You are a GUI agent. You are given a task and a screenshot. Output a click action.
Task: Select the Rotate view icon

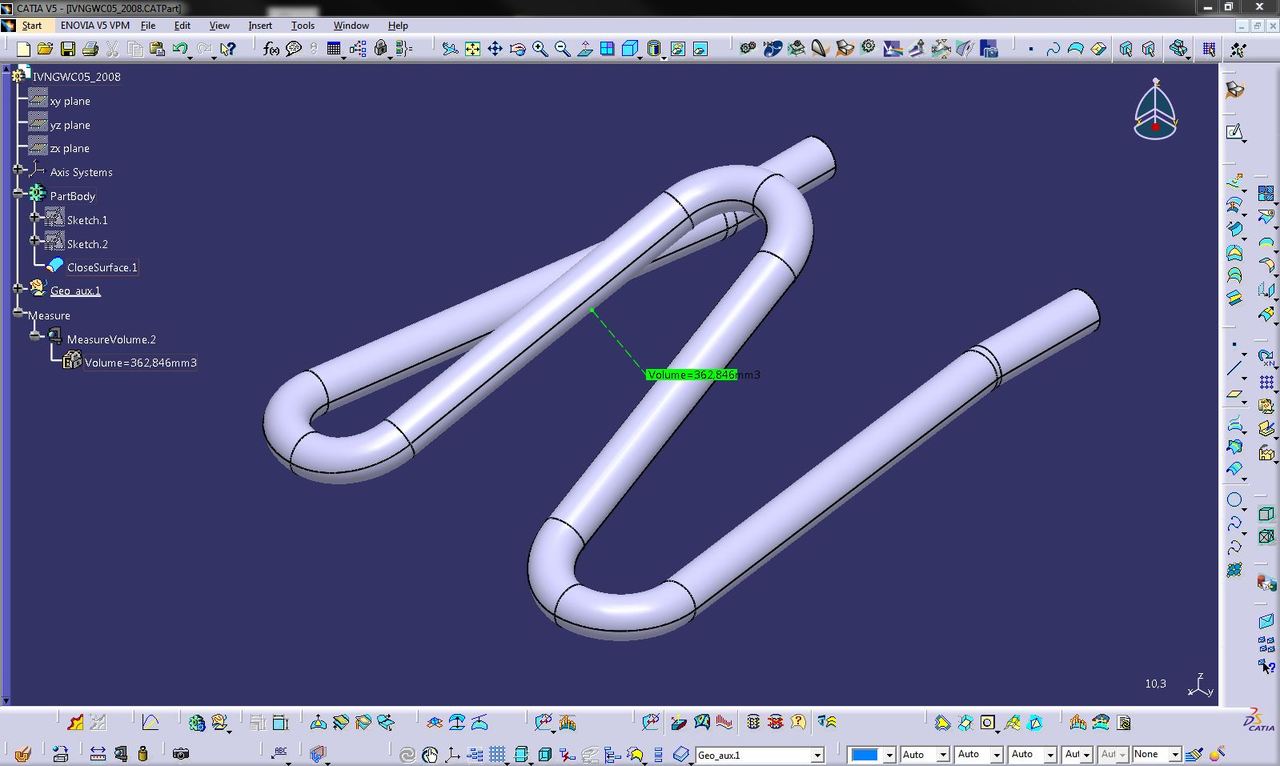point(517,48)
